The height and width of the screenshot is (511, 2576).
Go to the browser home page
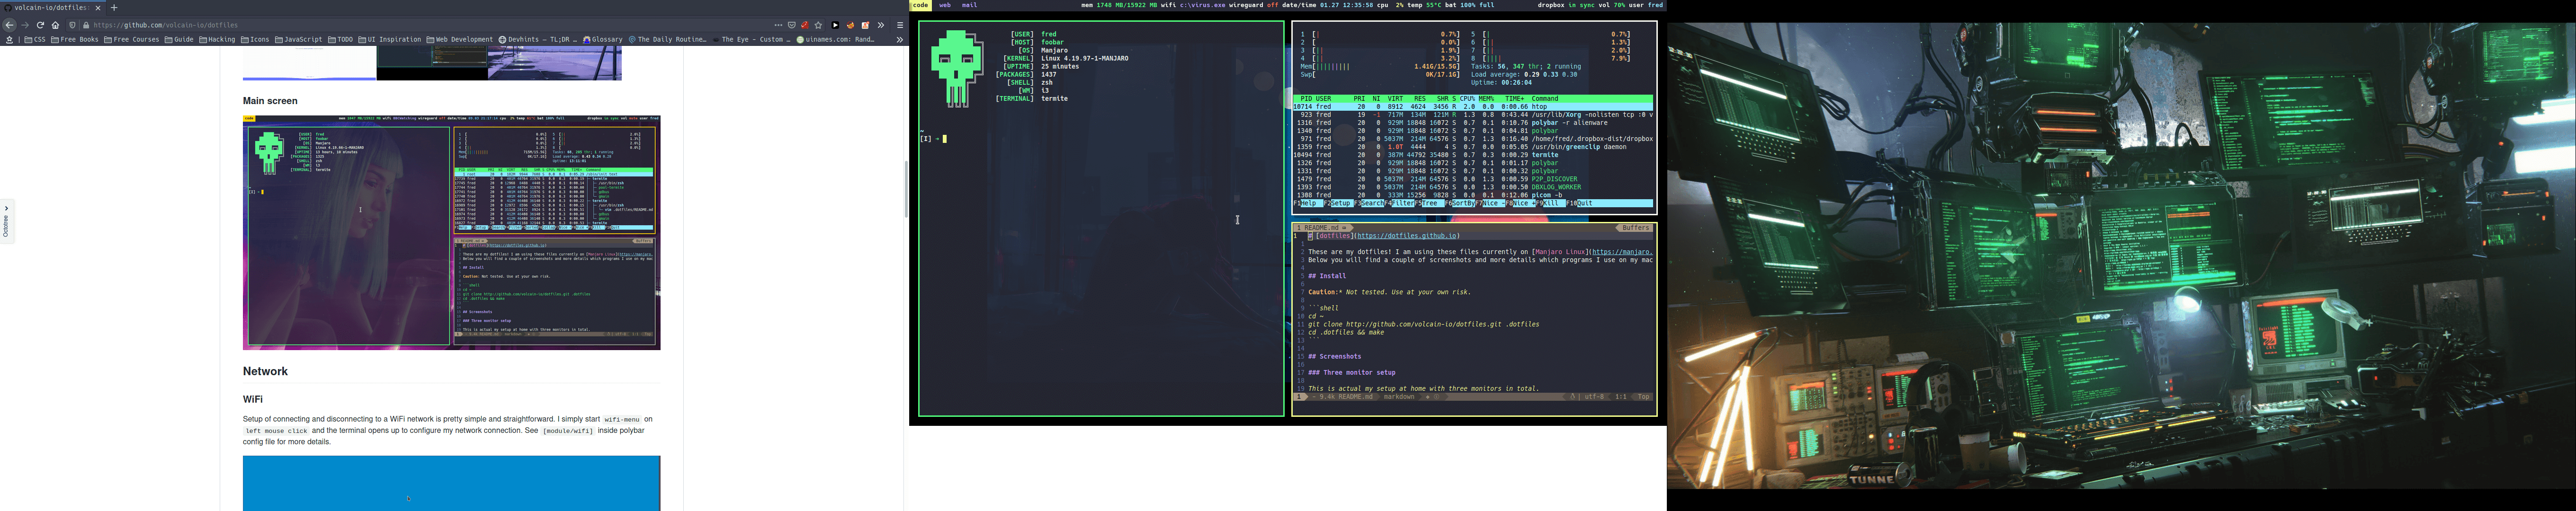55,25
